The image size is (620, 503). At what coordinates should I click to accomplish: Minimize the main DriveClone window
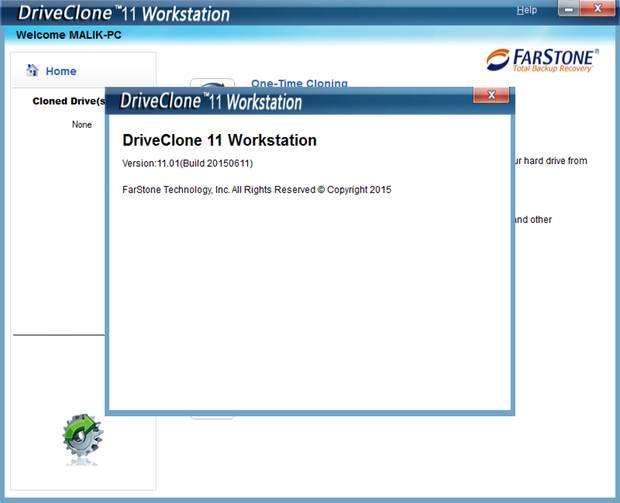coord(569,9)
